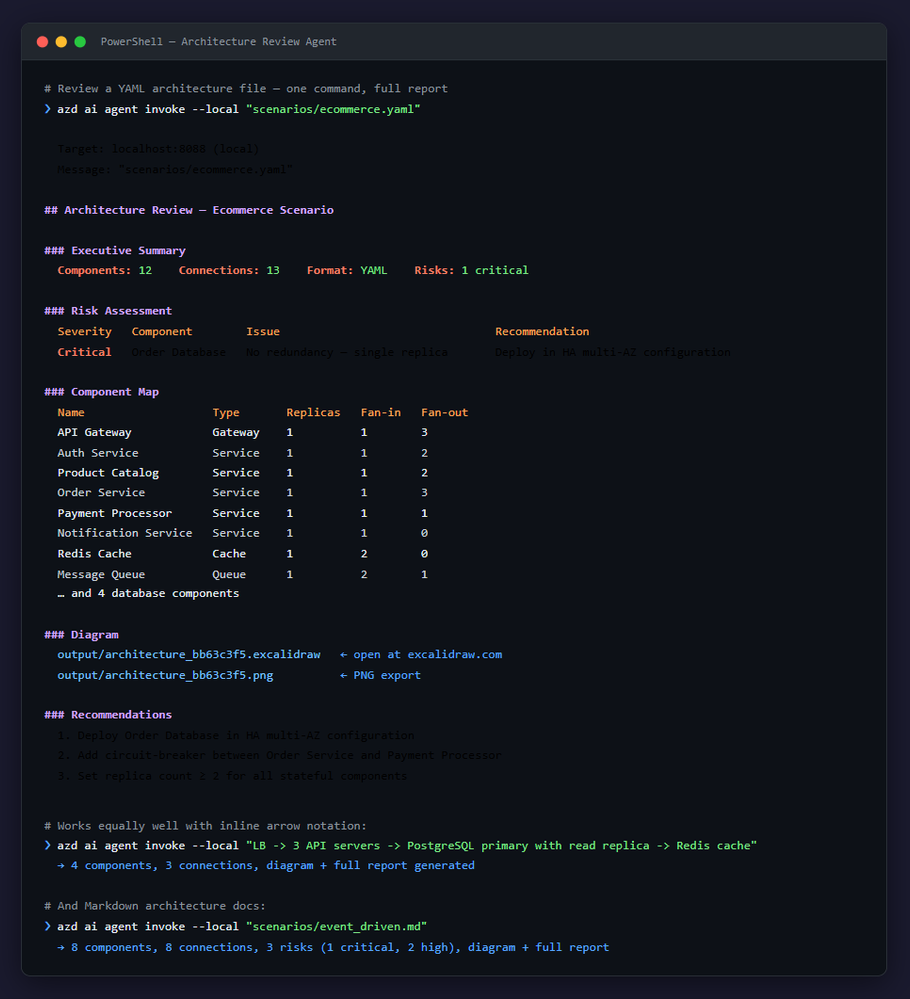
Task: Click the 'Message Queue' row name
Action: [101, 574]
